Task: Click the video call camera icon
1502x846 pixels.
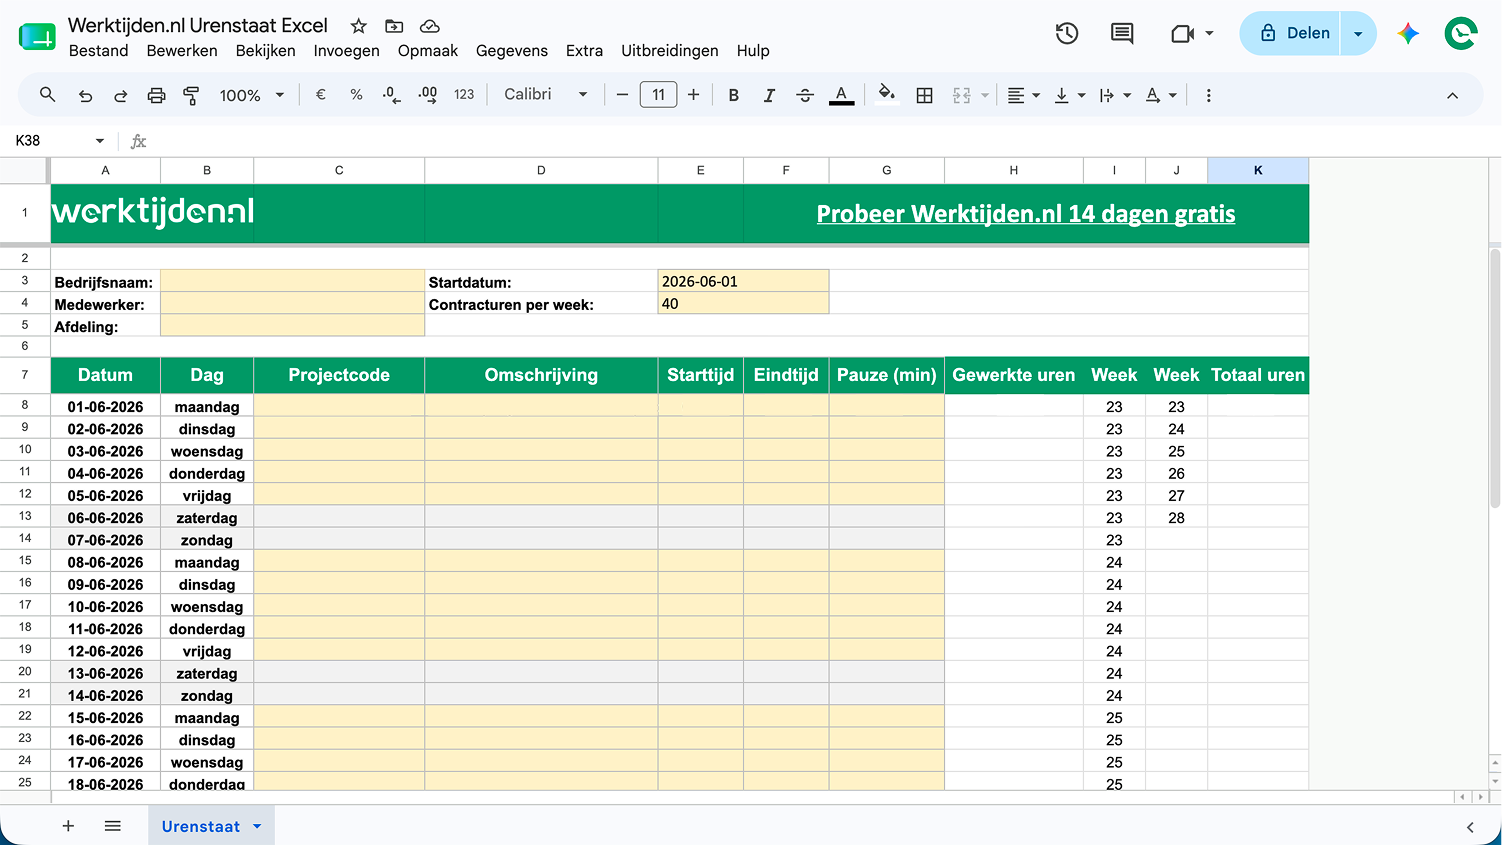Action: (1182, 33)
